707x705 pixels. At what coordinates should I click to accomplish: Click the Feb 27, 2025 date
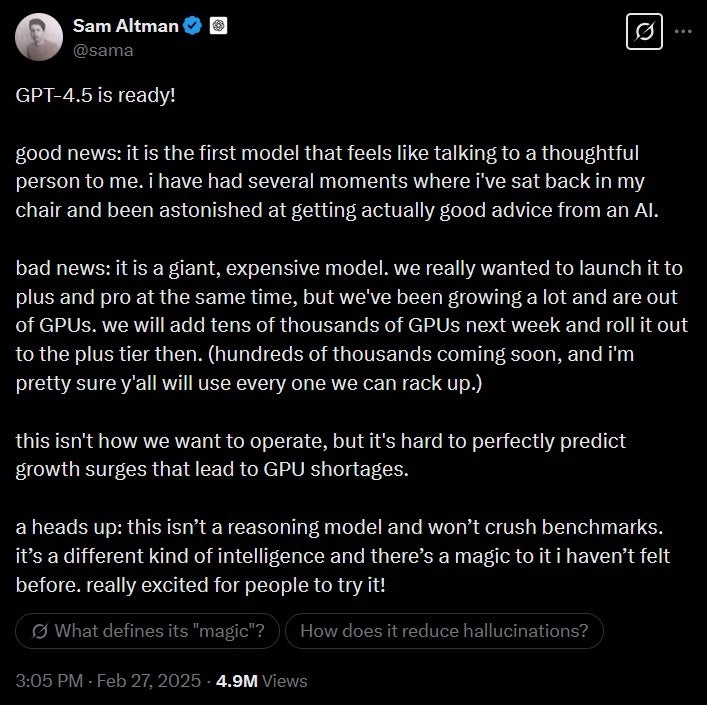148,681
